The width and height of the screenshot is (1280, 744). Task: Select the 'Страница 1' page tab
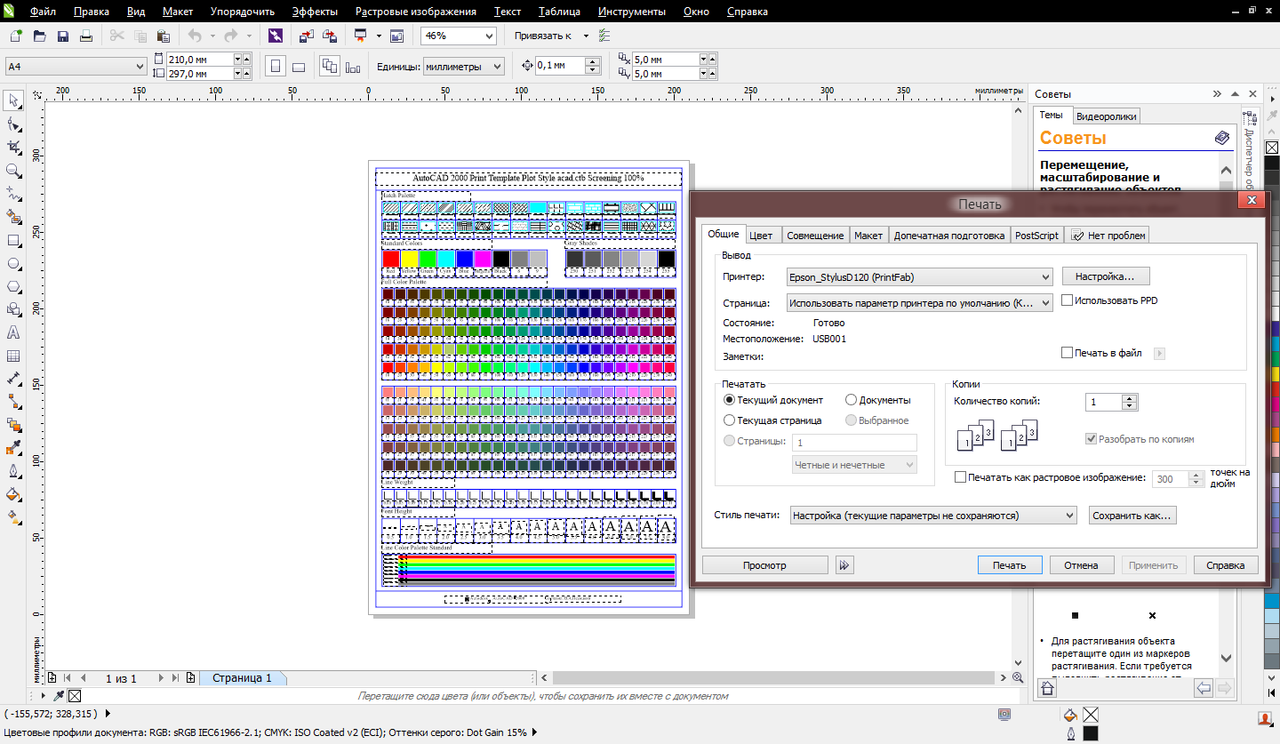[x=241, y=678]
